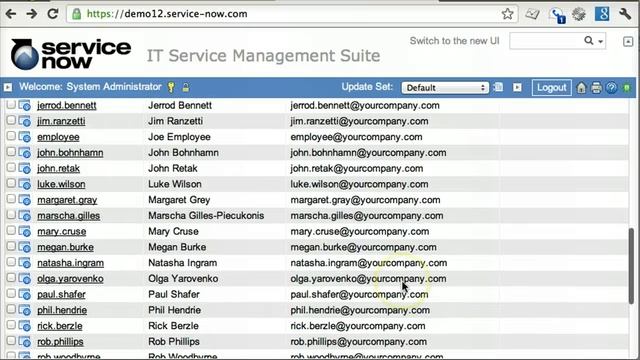Click the email mary.cruse@yourcompany.com
This screenshot has height=360, width=640.
click(360, 231)
